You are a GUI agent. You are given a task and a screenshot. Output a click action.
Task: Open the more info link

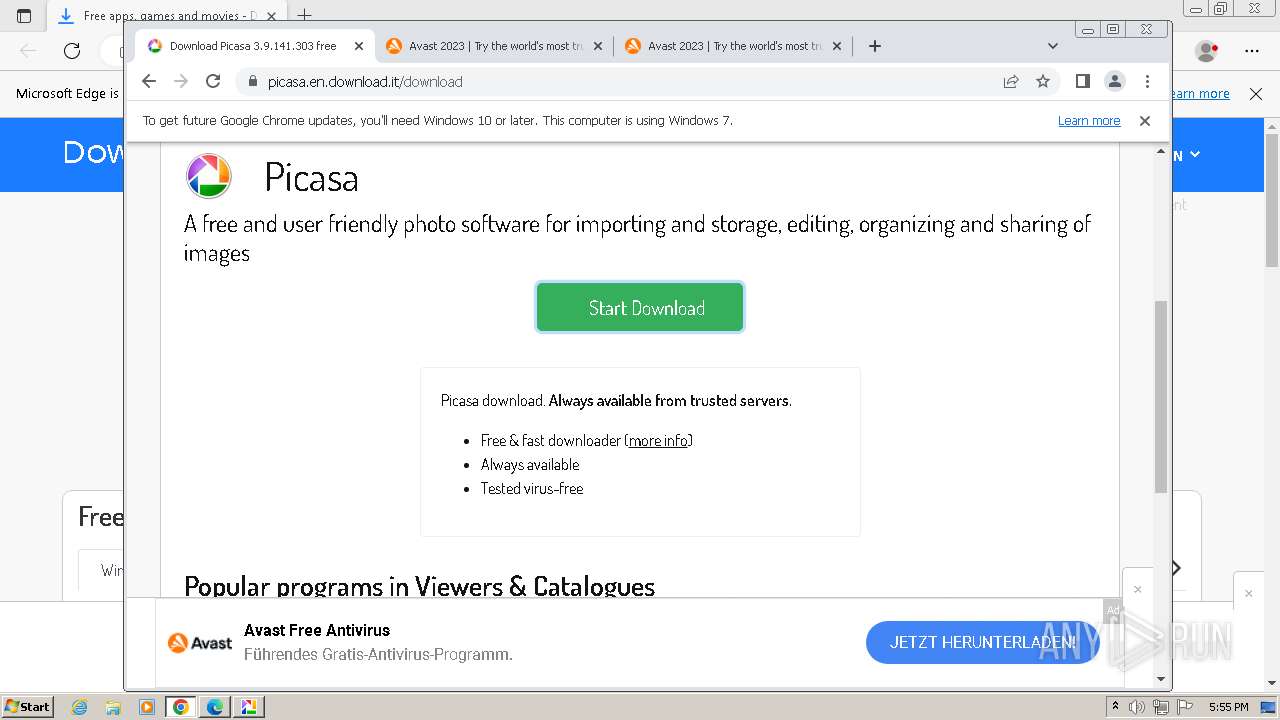pyautogui.click(x=658, y=440)
